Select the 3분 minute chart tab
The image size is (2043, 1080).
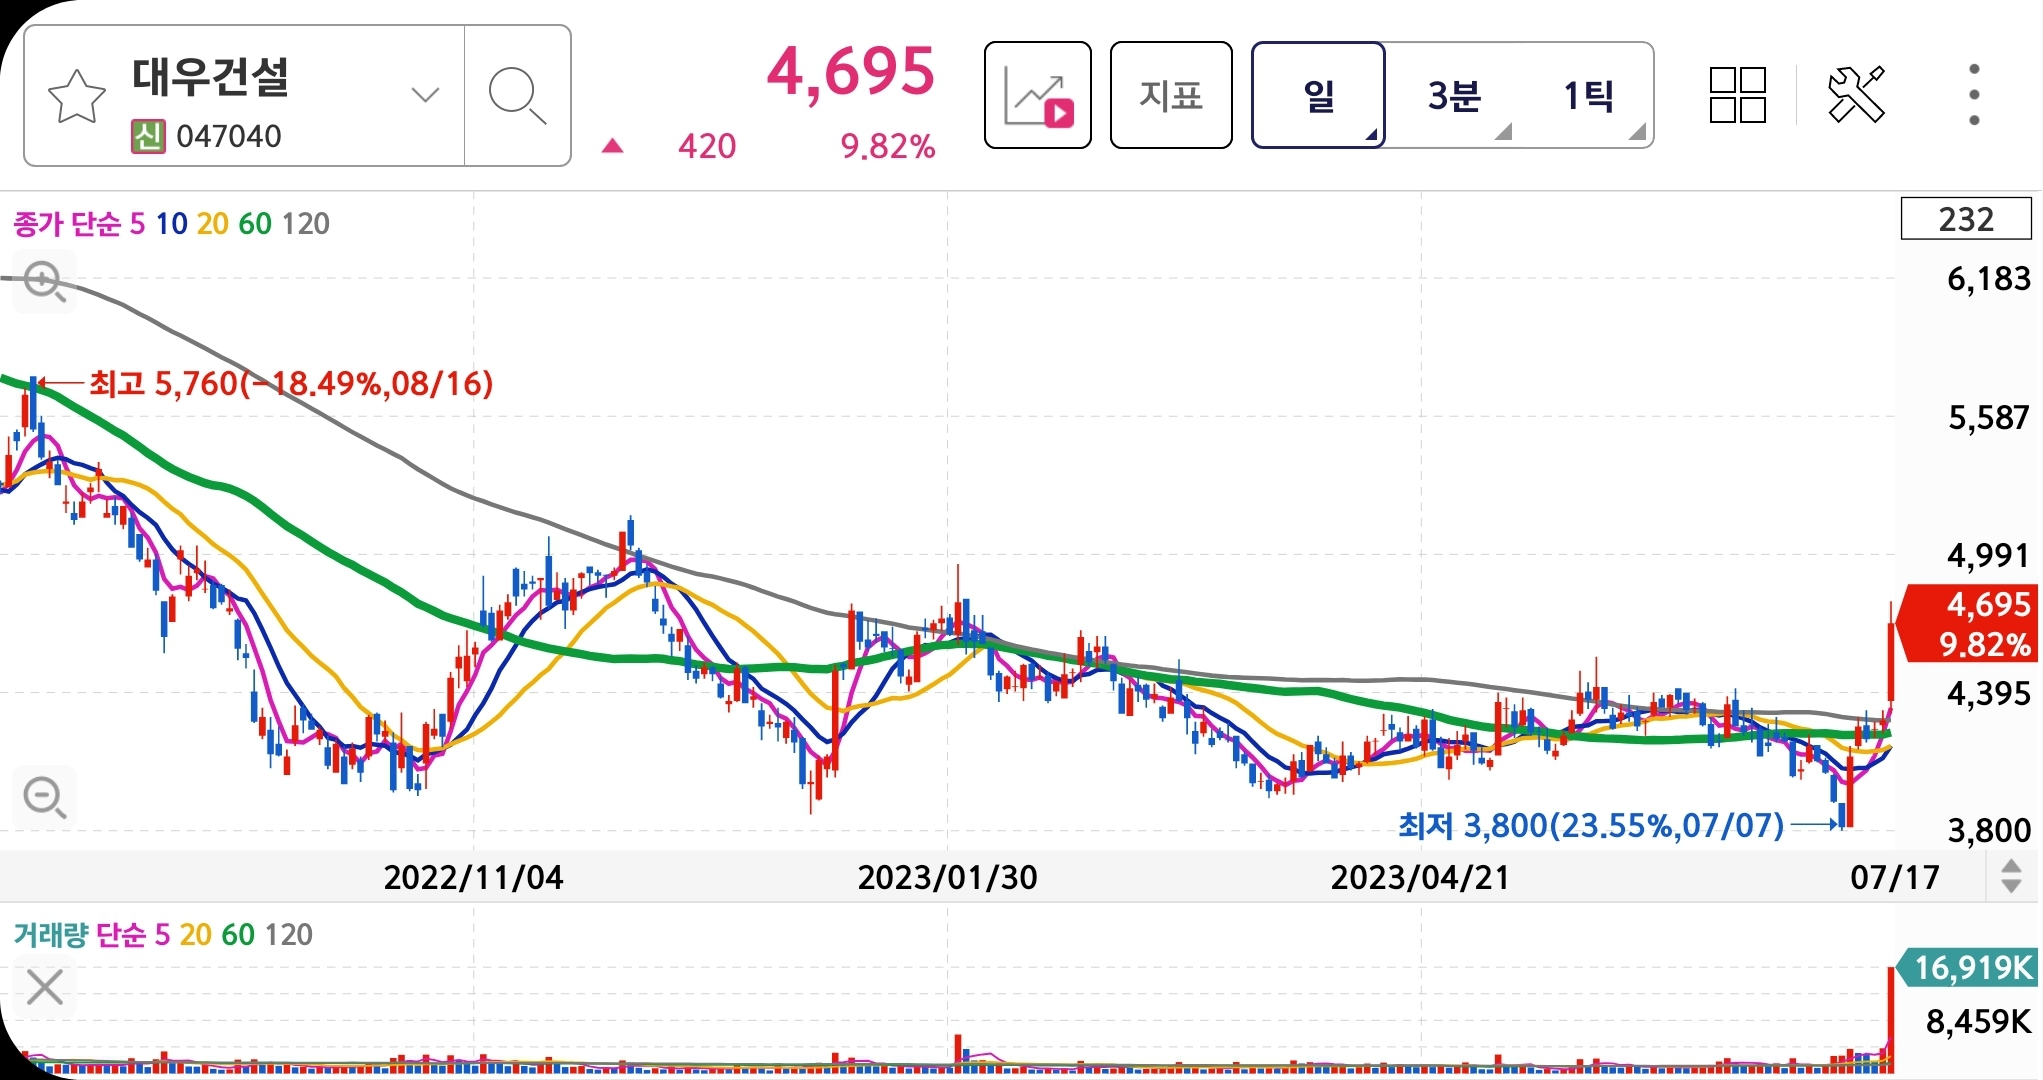click(x=1453, y=96)
